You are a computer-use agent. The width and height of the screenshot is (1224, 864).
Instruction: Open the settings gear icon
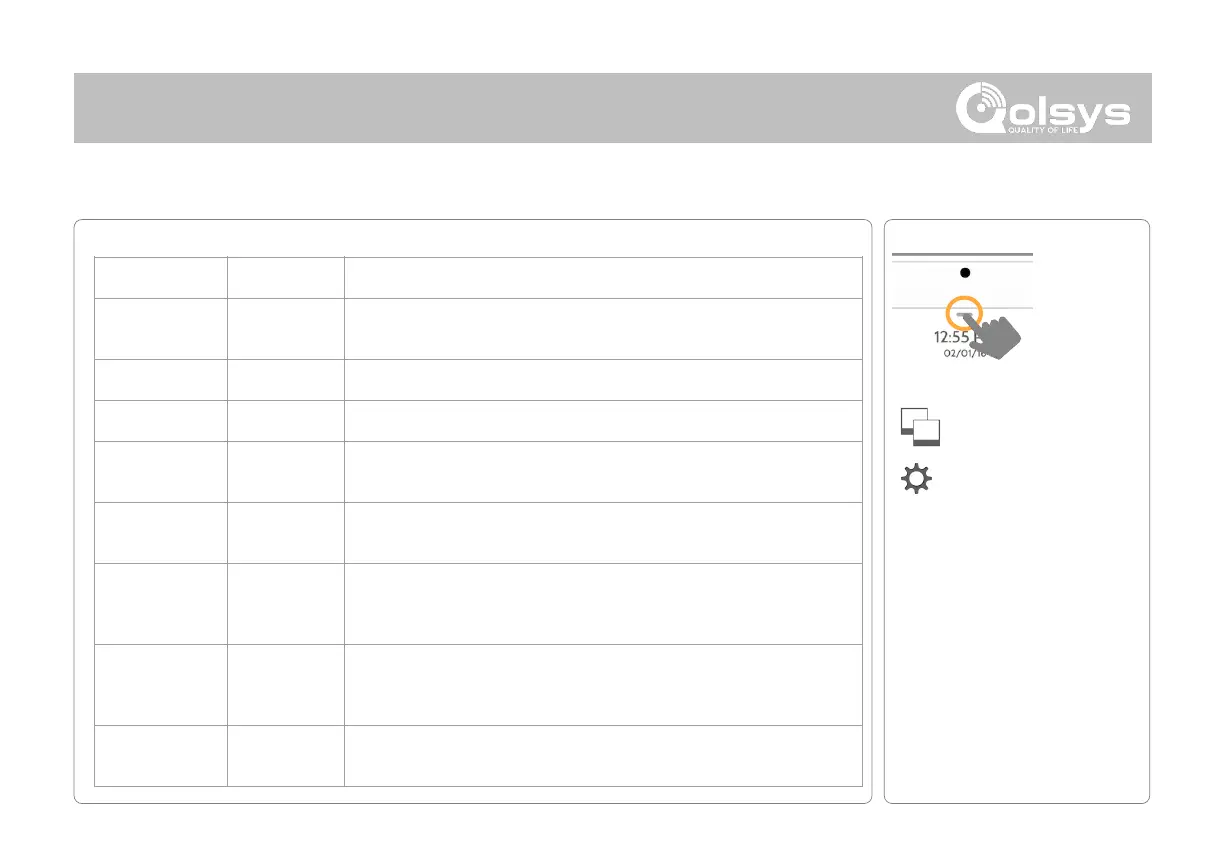916,480
